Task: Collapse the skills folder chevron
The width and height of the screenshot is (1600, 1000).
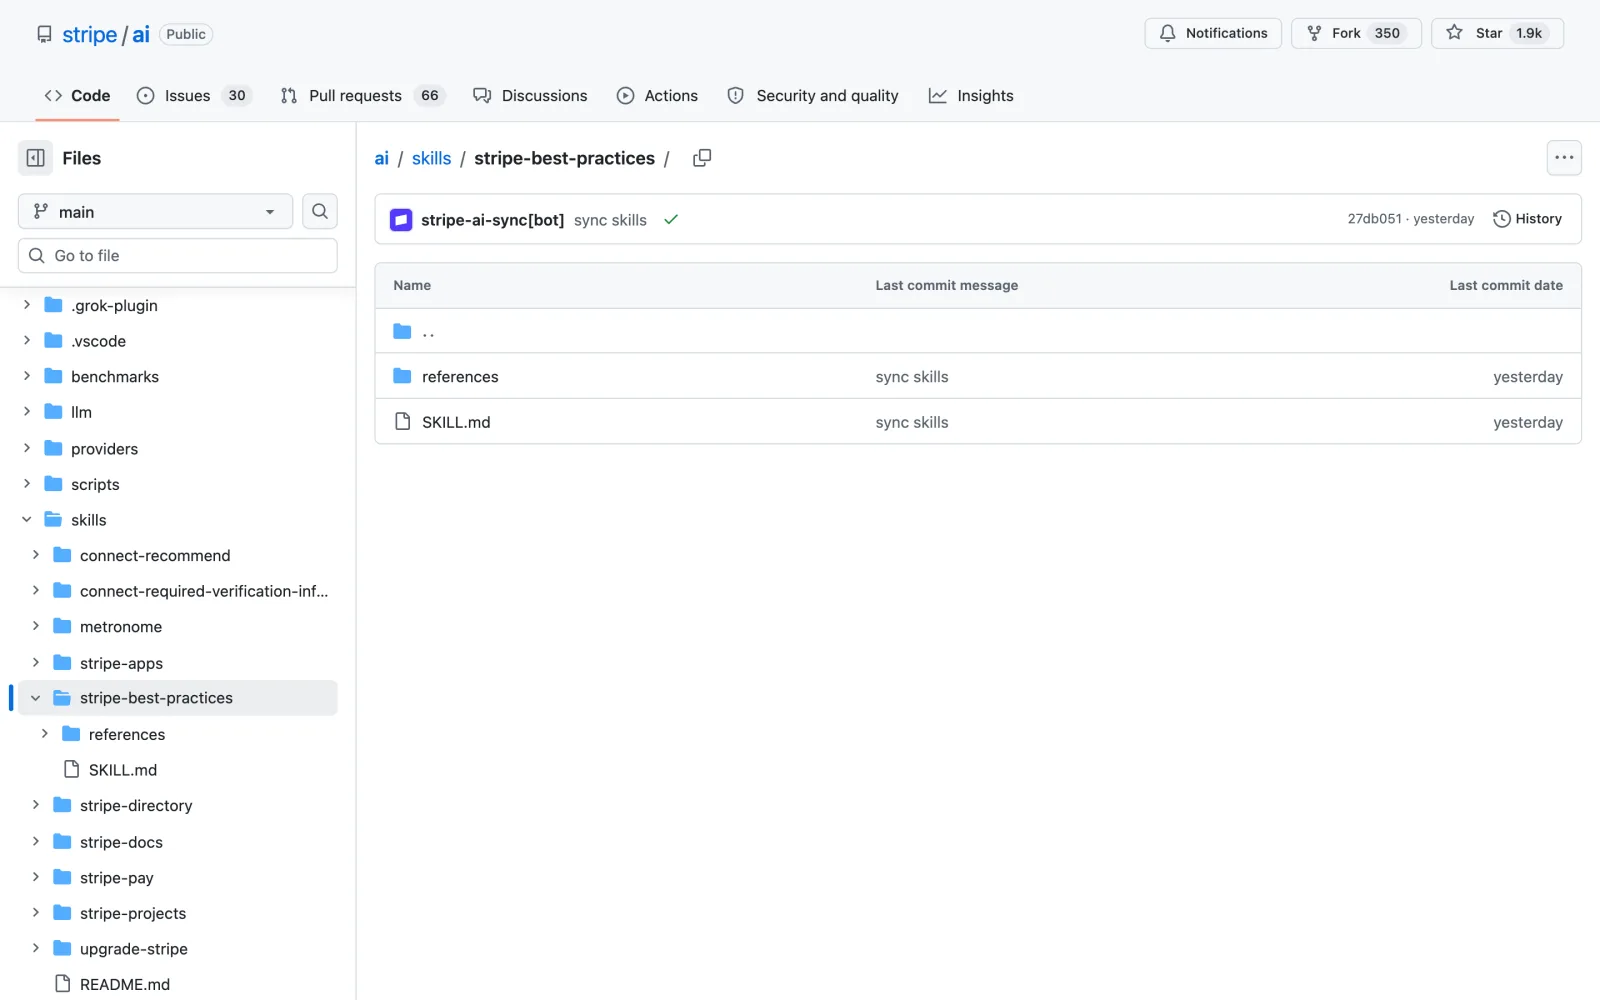Action: point(27,519)
